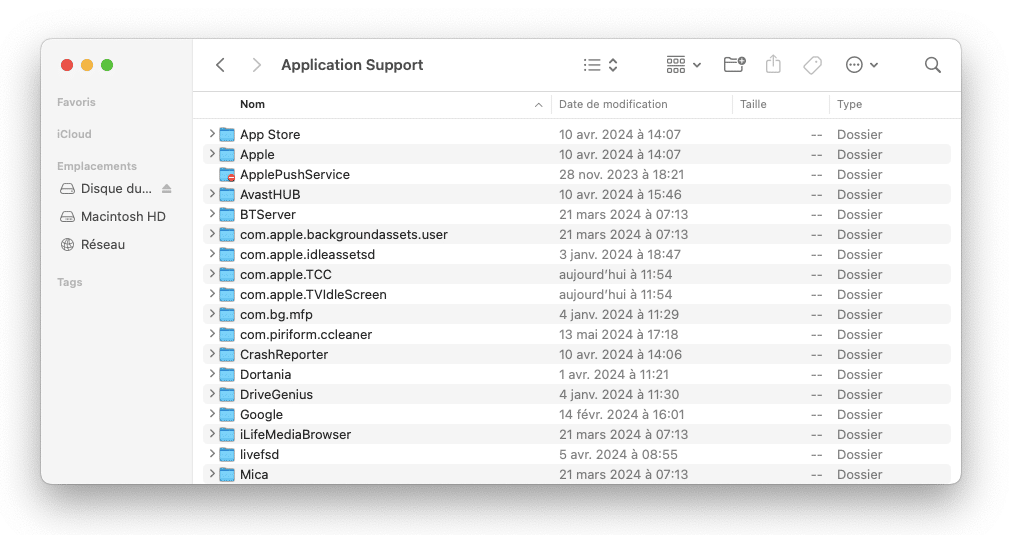Click the App Store folder icon
The width and height of the screenshot is (1020, 535).
coord(227,134)
